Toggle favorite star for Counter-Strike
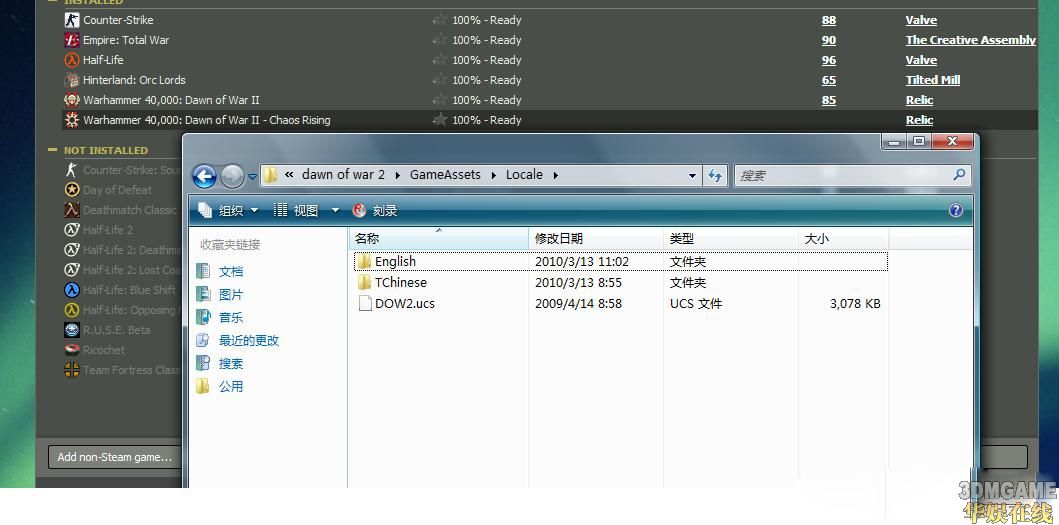 440,20
